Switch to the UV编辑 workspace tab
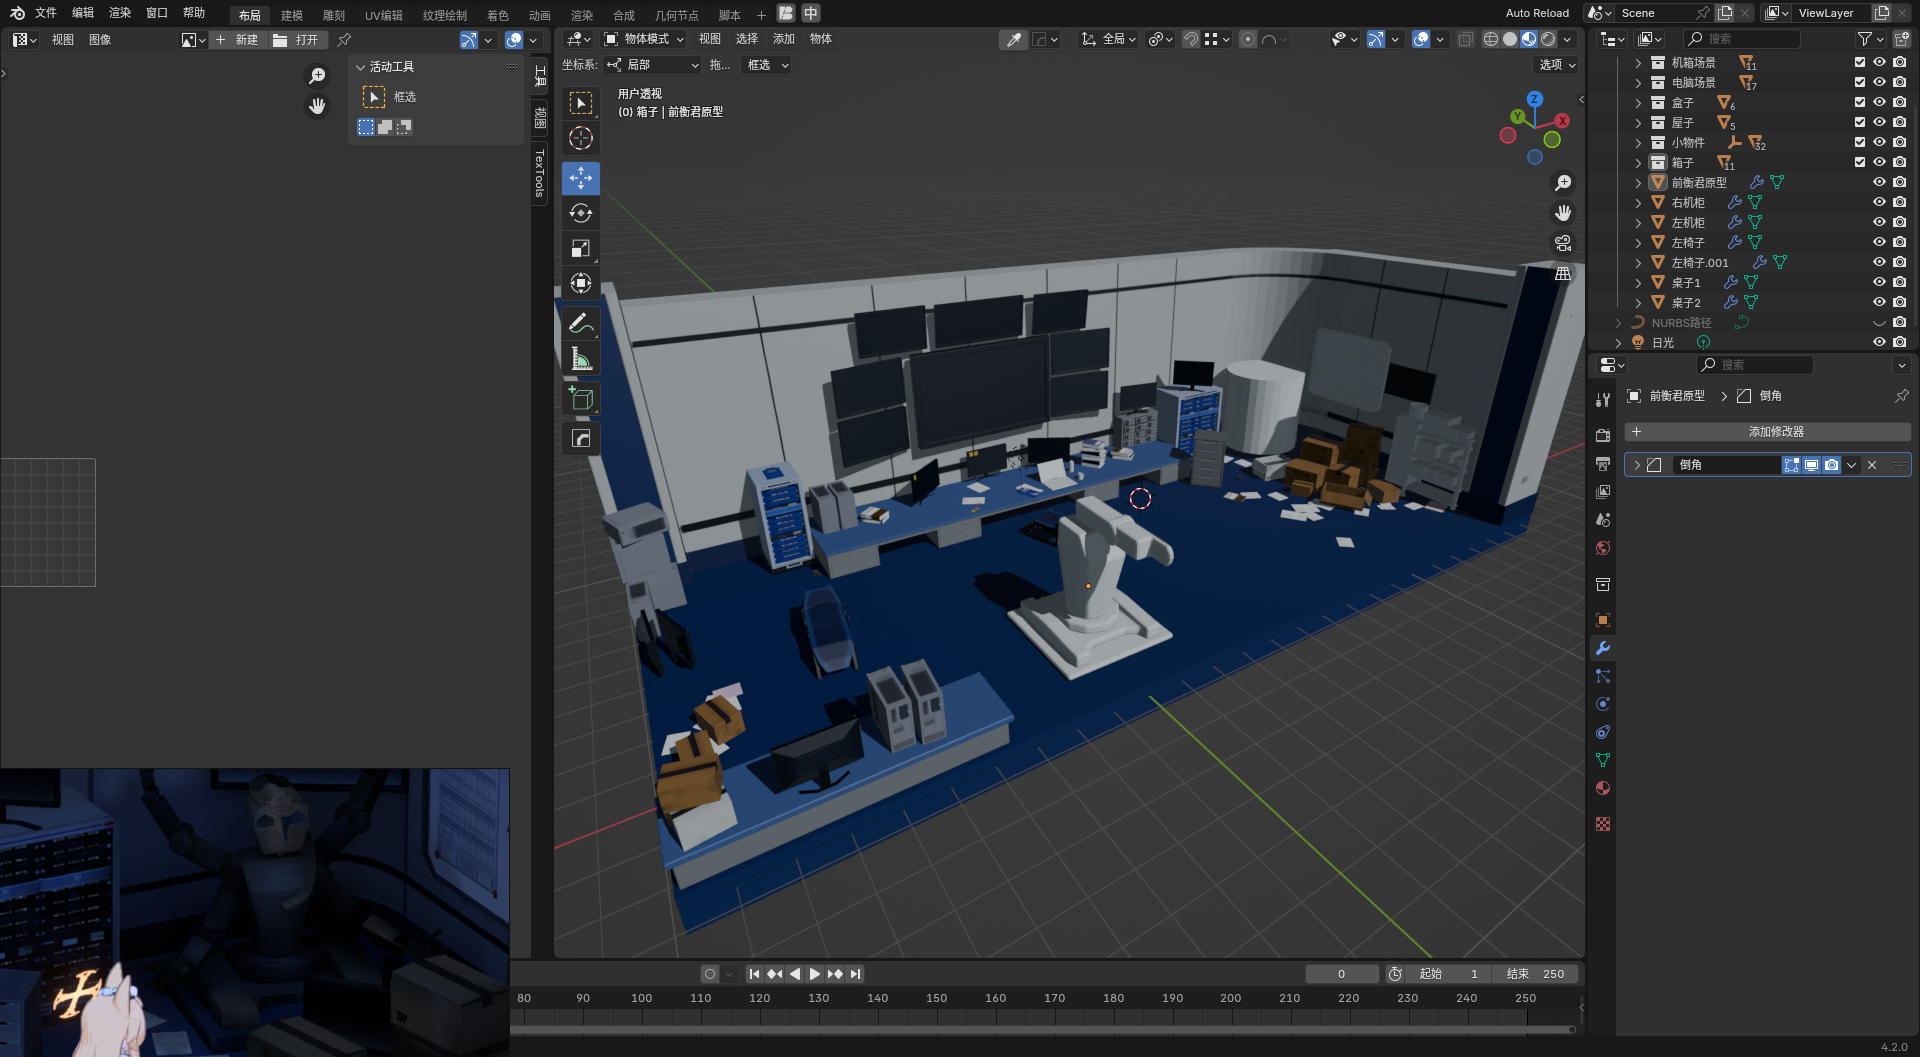 point(383,15)
